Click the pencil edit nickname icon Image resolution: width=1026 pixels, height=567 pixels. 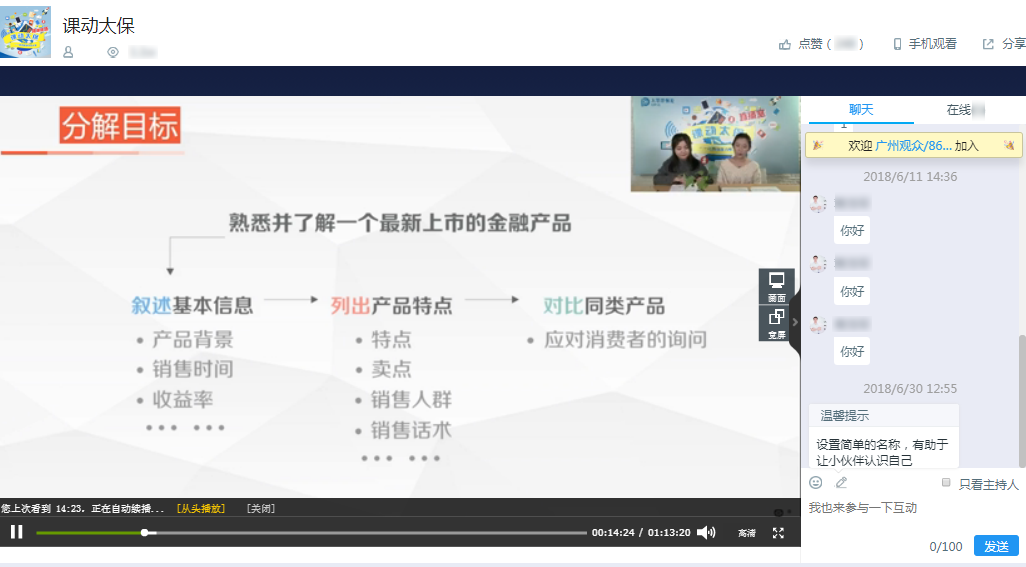point(841,483)
